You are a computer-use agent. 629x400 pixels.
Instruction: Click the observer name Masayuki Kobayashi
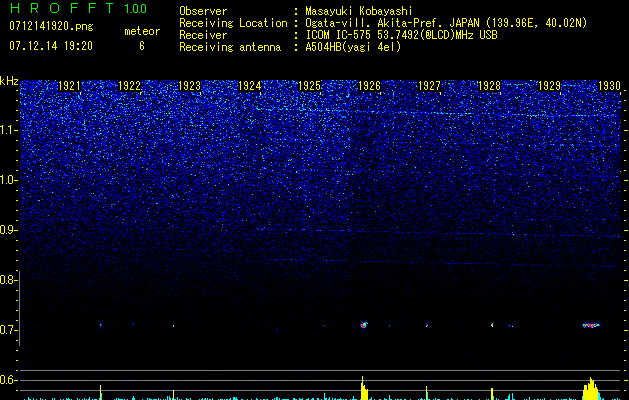359,11
